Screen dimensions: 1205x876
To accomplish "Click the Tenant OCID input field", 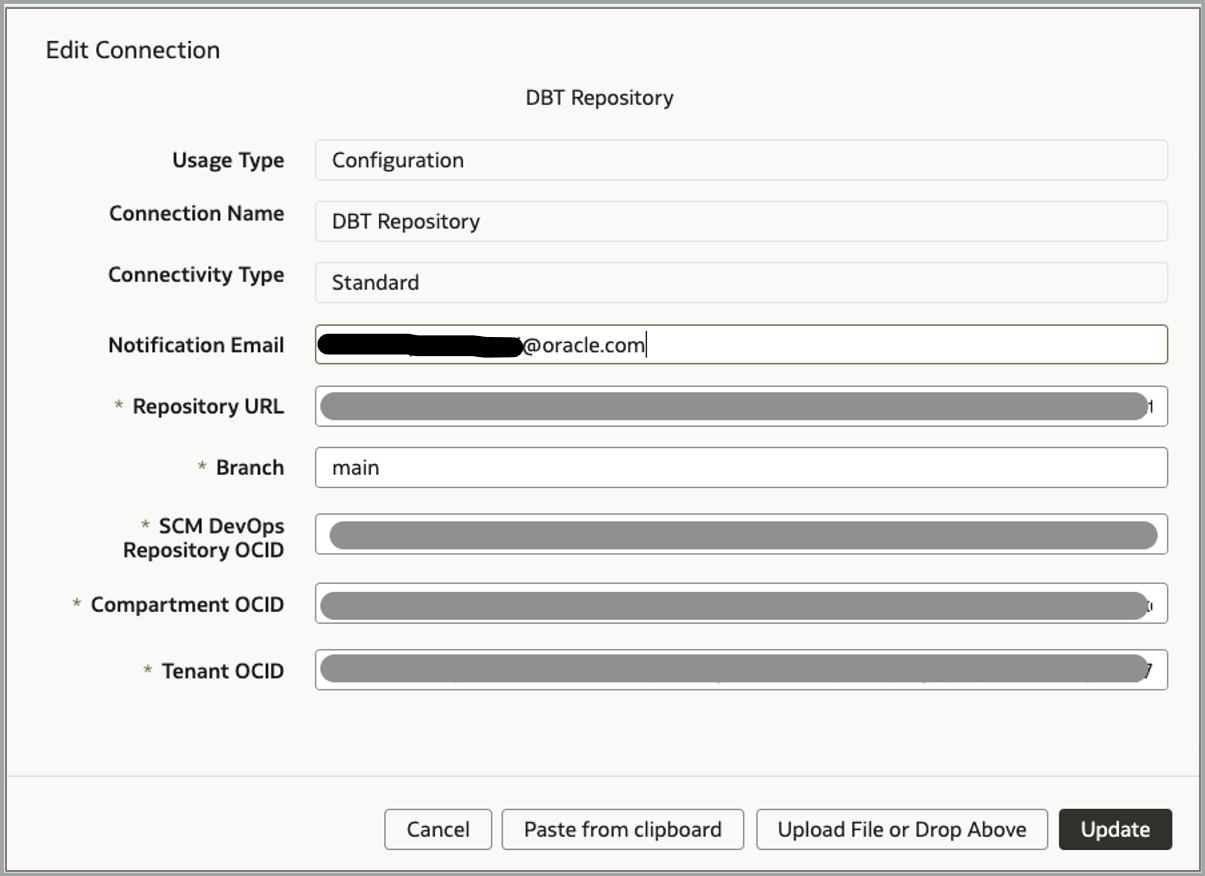I will click(740, 670).
